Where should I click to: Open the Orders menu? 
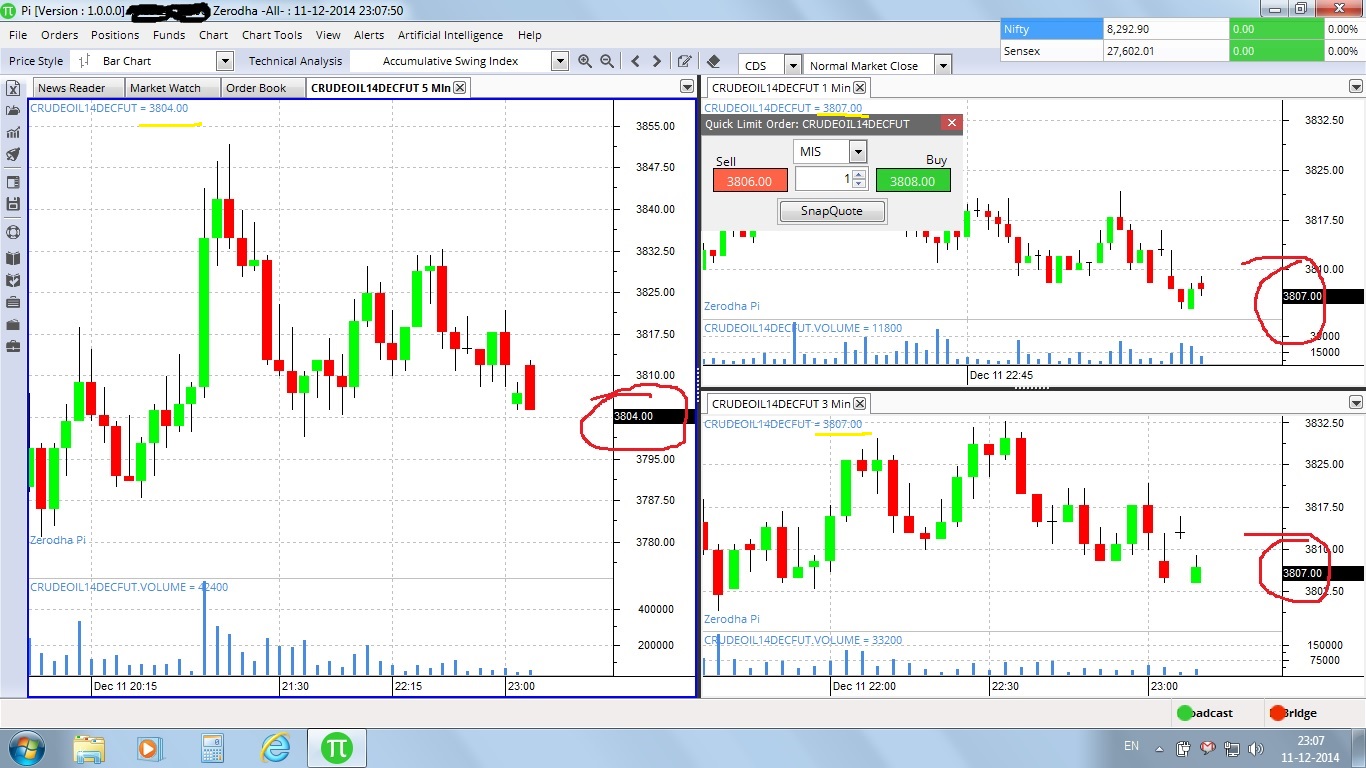point(60,35)
